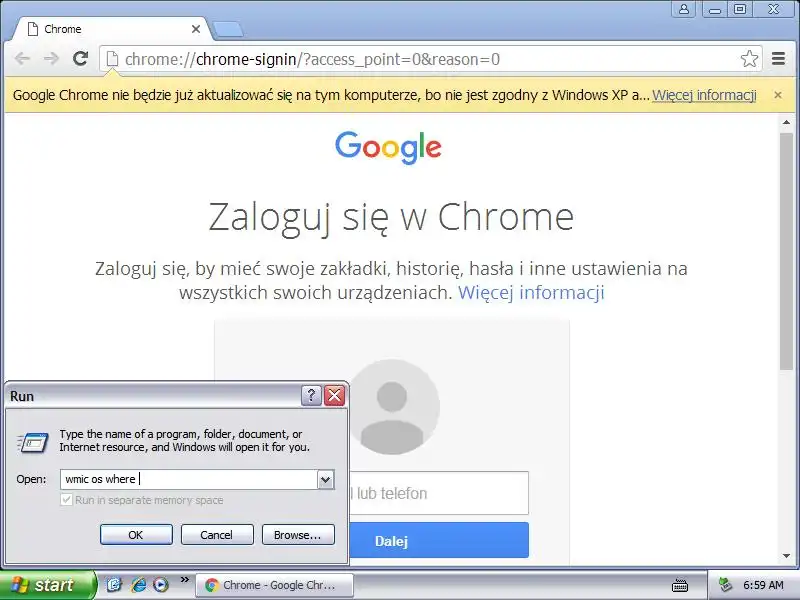
Task: Close the Run dialog
Action: point(335,395)
